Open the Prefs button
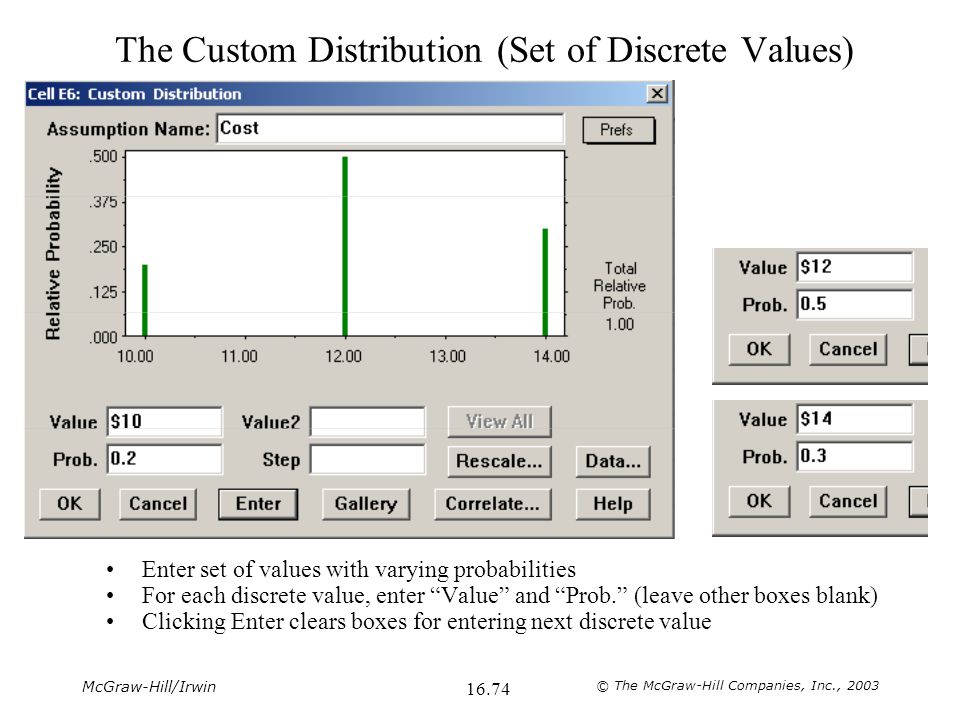 click(x=618, y=130)
